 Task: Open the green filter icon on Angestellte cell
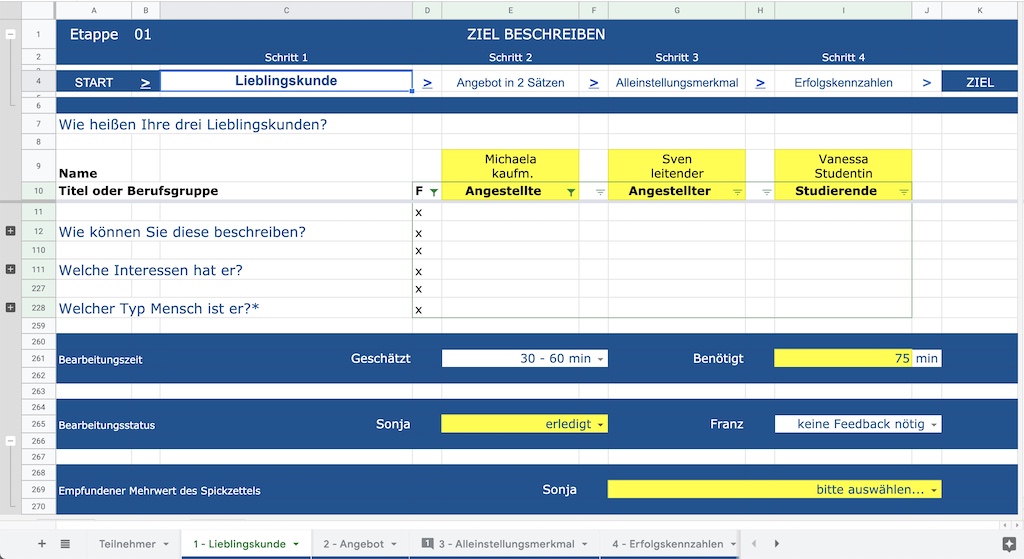tap(571, 192)
